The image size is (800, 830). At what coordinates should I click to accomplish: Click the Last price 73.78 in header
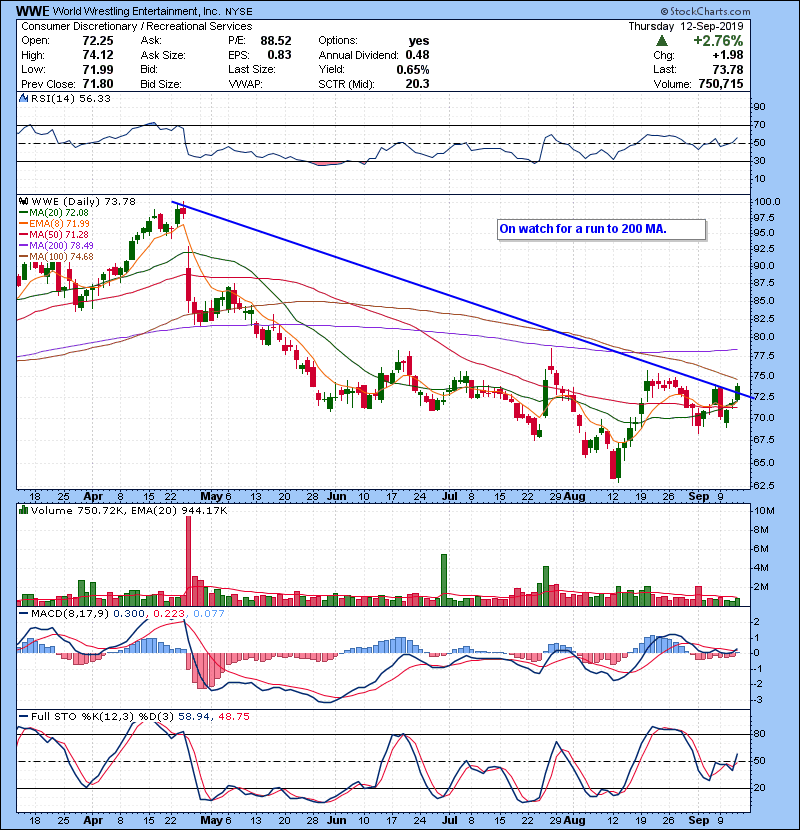point(728,69)
